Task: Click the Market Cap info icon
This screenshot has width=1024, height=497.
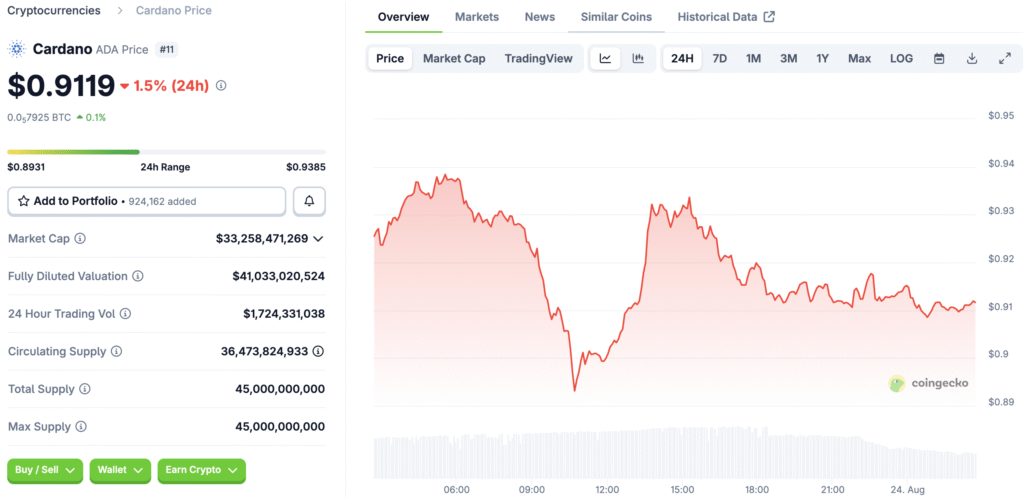Action: coord(80,239)
